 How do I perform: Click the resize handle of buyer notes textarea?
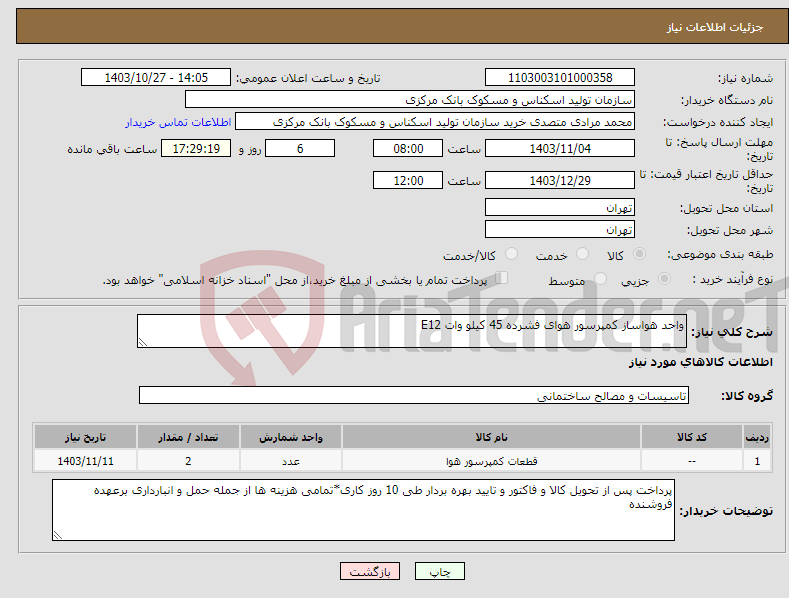pos(57,536)
